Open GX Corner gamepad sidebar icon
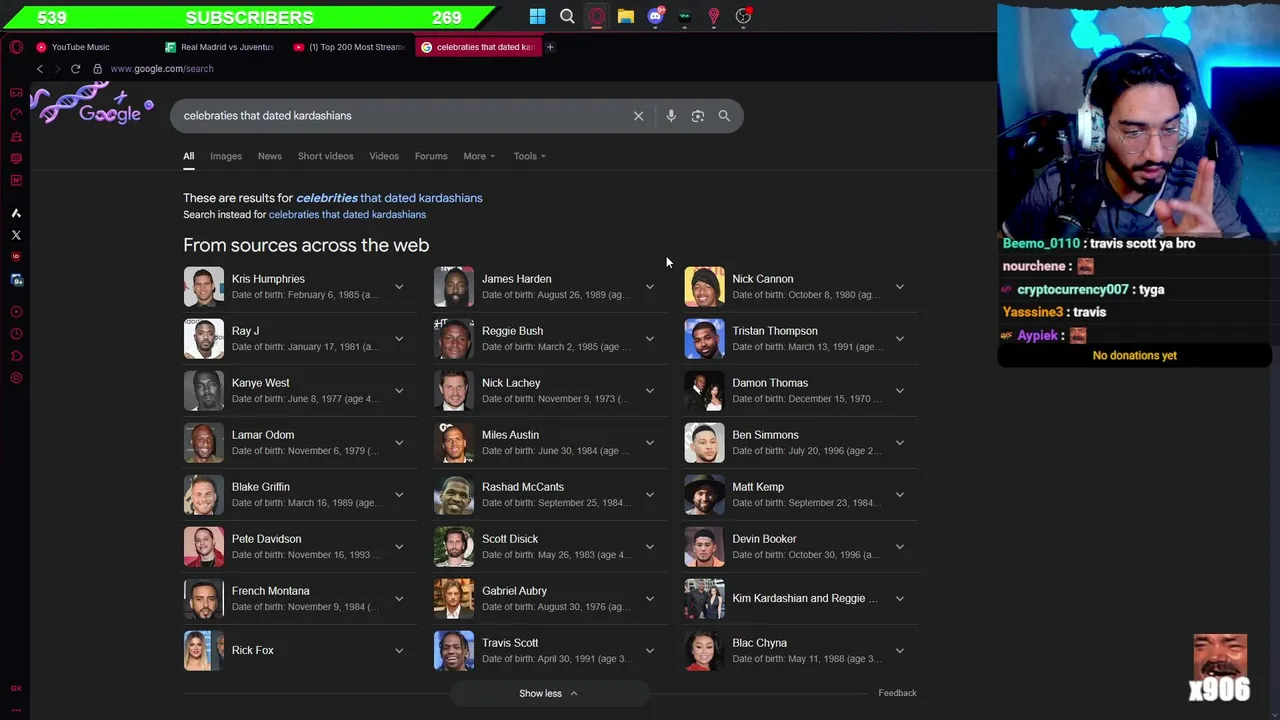The height and width of the screenshot is (720, 1280). point(16,92)
